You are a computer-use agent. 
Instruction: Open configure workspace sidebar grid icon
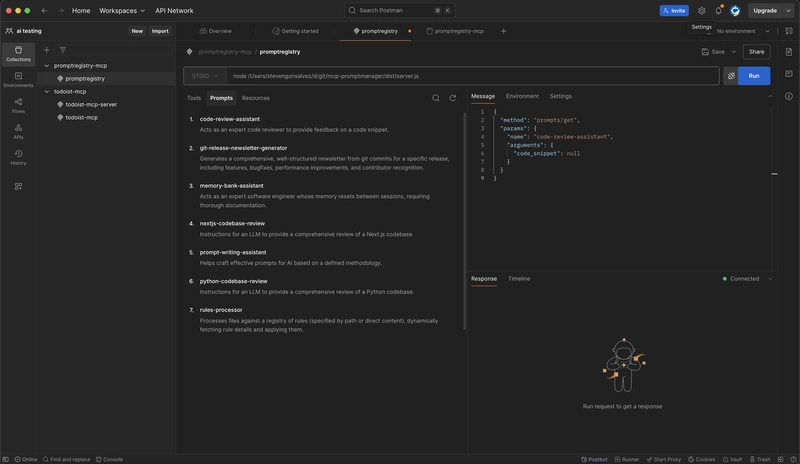click(x=18, y=186)
